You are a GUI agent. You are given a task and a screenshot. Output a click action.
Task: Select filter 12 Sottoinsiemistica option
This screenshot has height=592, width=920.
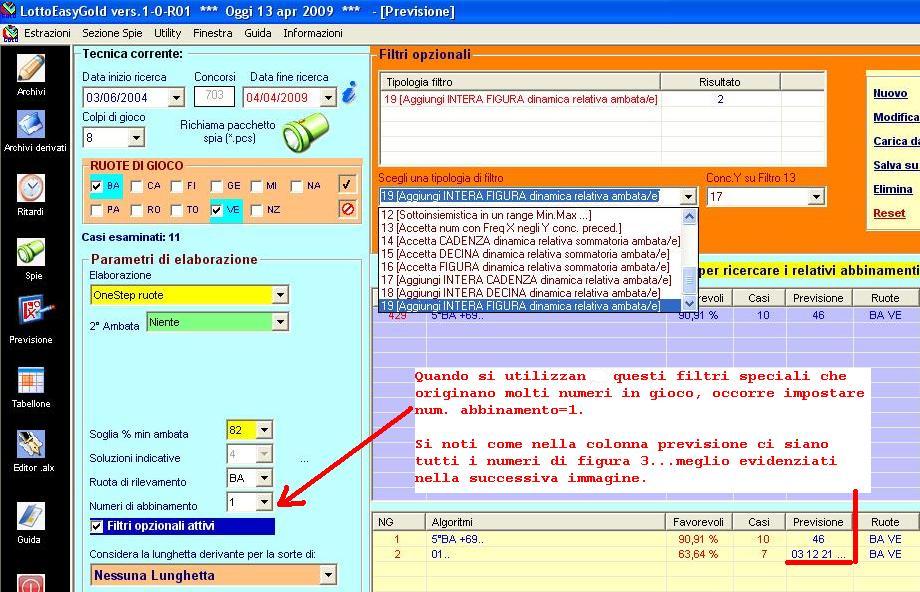(530, 215)
